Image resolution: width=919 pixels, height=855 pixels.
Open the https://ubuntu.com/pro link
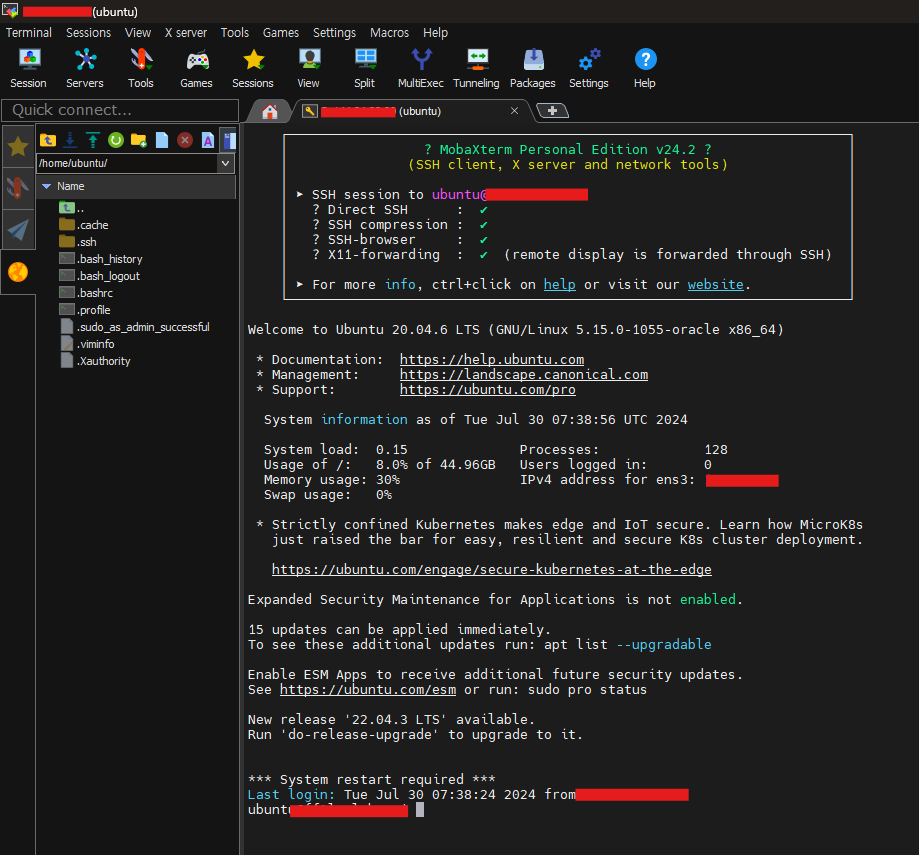[488, 390]
